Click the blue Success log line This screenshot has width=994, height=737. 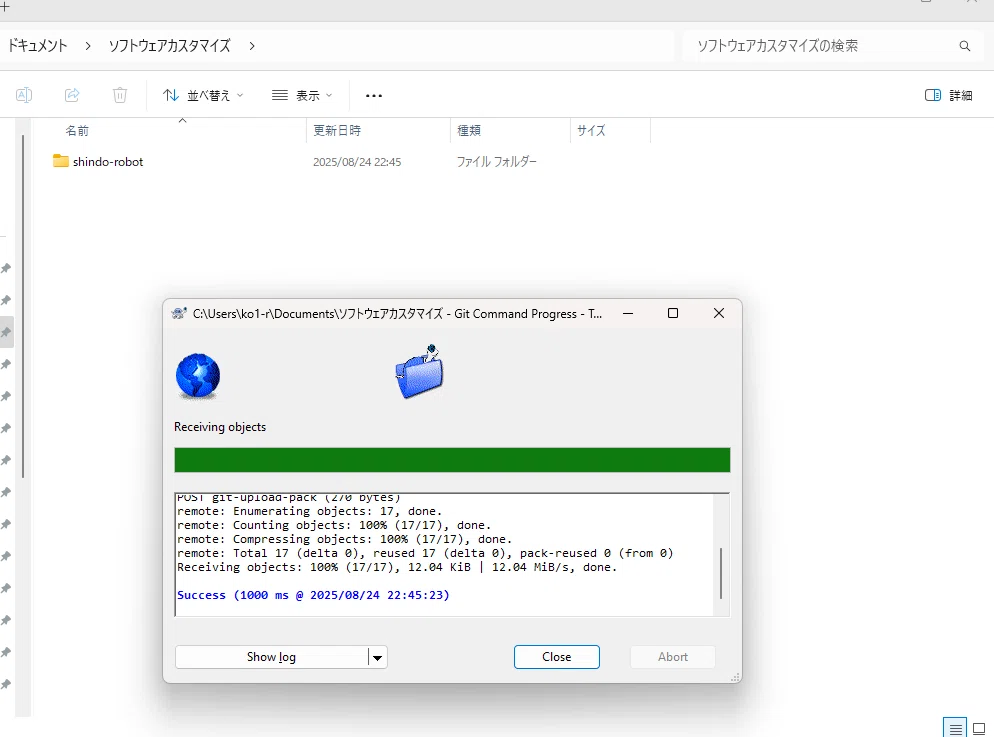tap(313, 595)
